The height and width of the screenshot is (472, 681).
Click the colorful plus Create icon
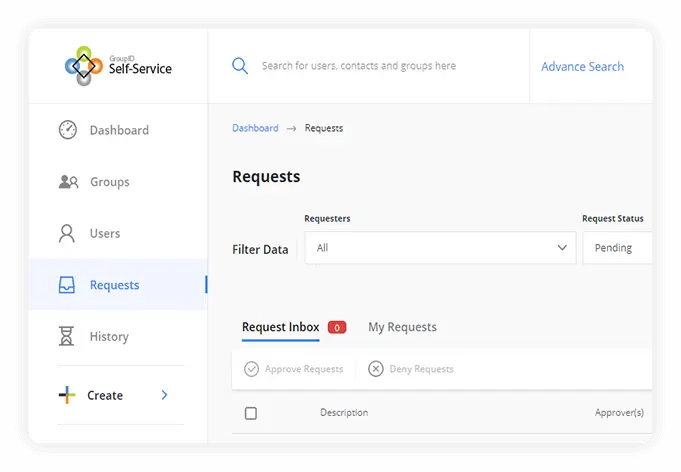click(67, 395)
